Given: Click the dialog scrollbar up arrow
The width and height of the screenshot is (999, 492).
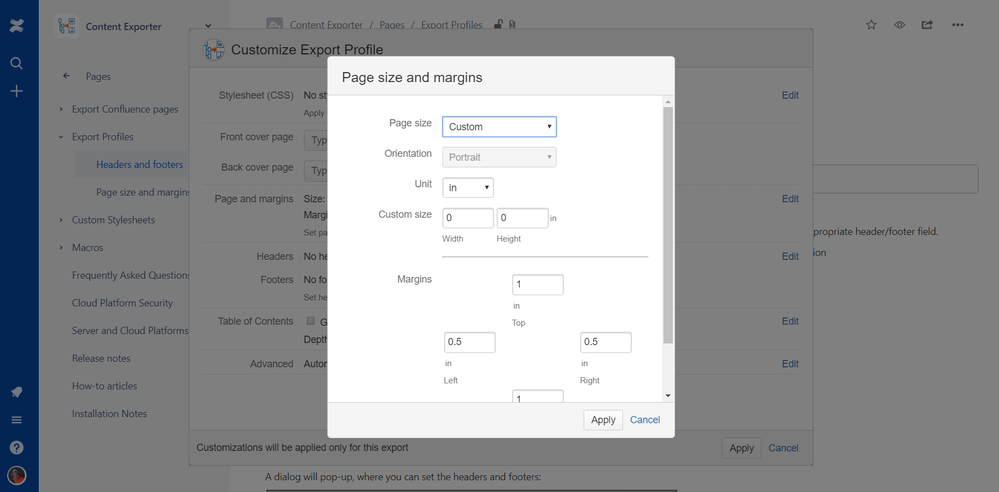Looking at the screenshot, I should 668,102.
